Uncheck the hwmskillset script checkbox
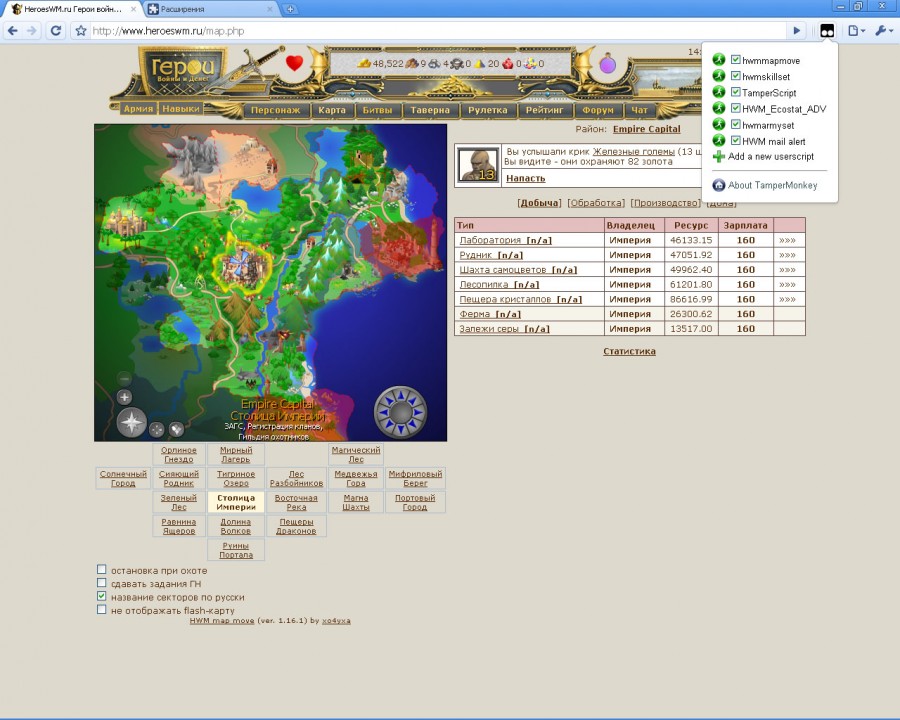 point(735,76)
